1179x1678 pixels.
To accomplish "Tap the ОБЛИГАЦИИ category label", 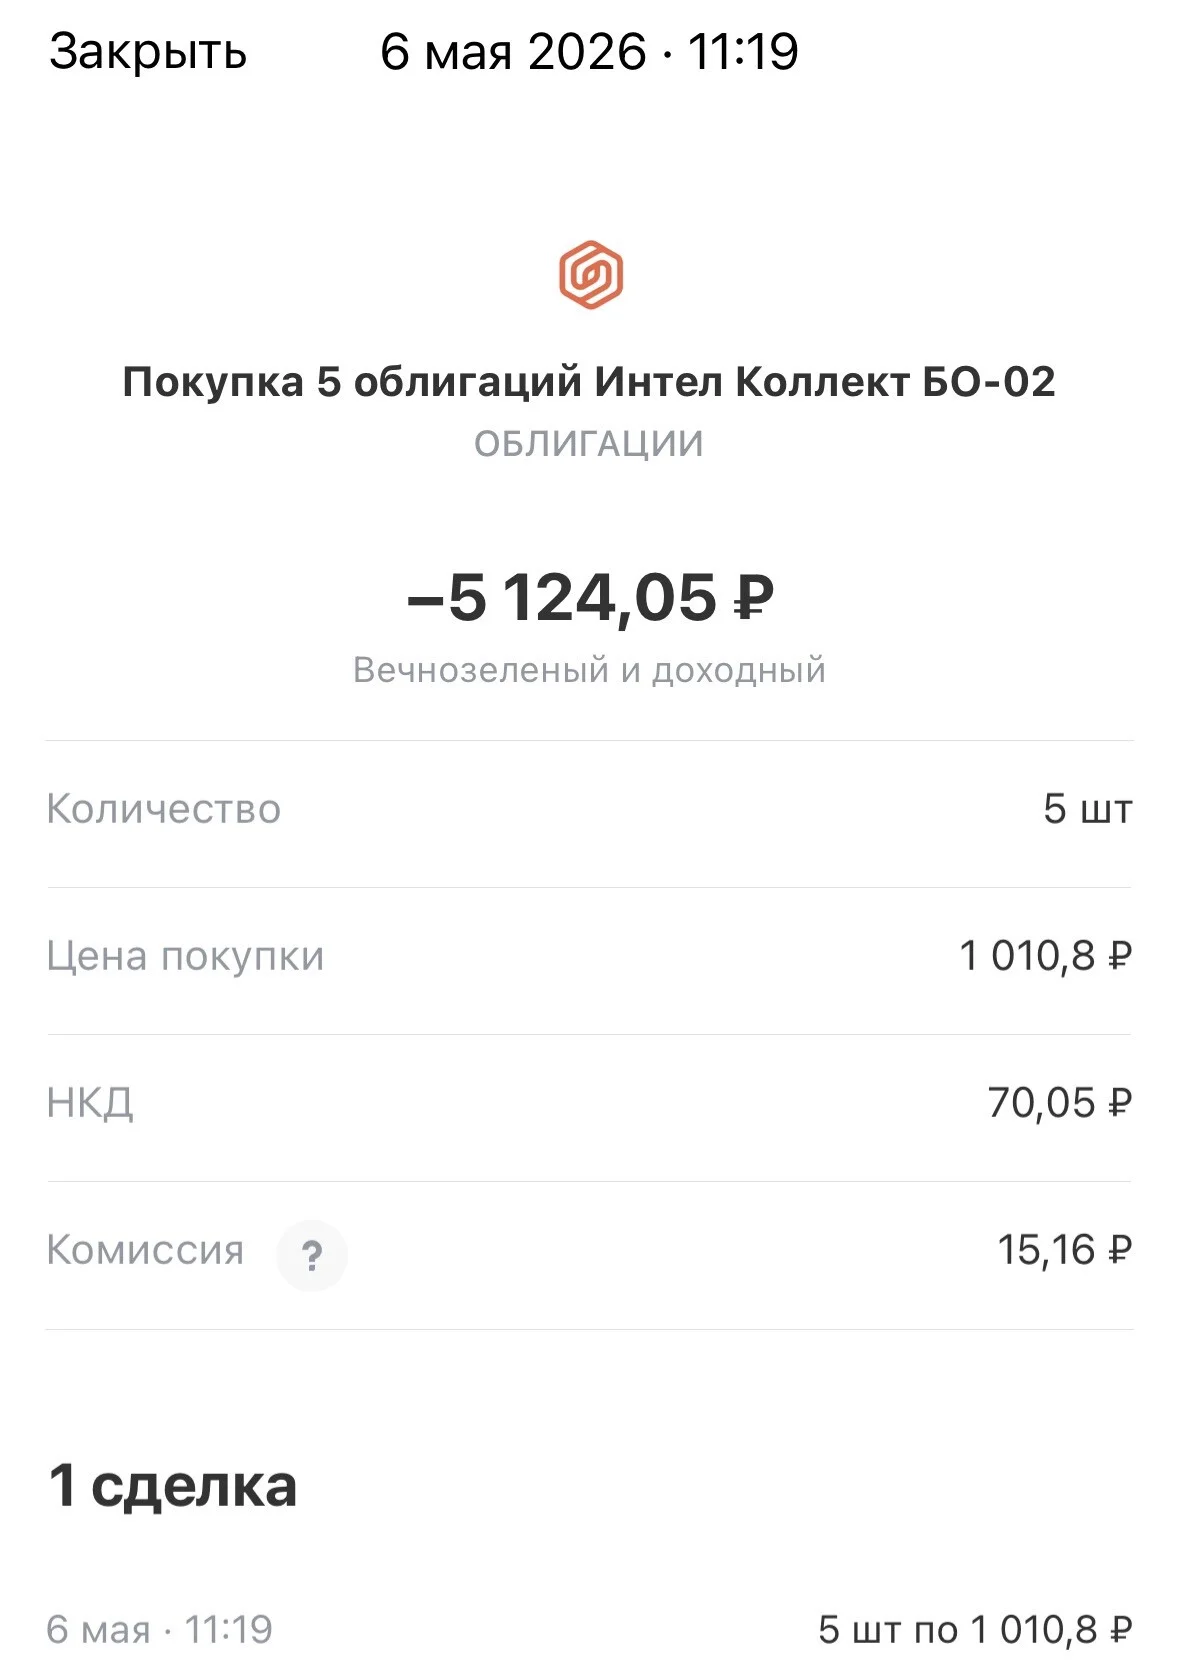I will [589, 444].
